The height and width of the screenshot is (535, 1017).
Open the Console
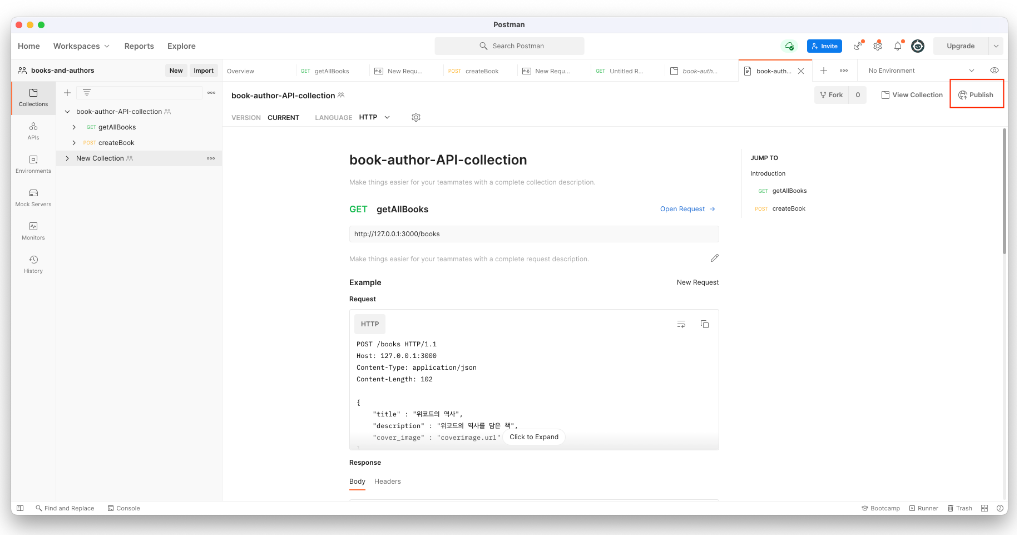(124, 508)
